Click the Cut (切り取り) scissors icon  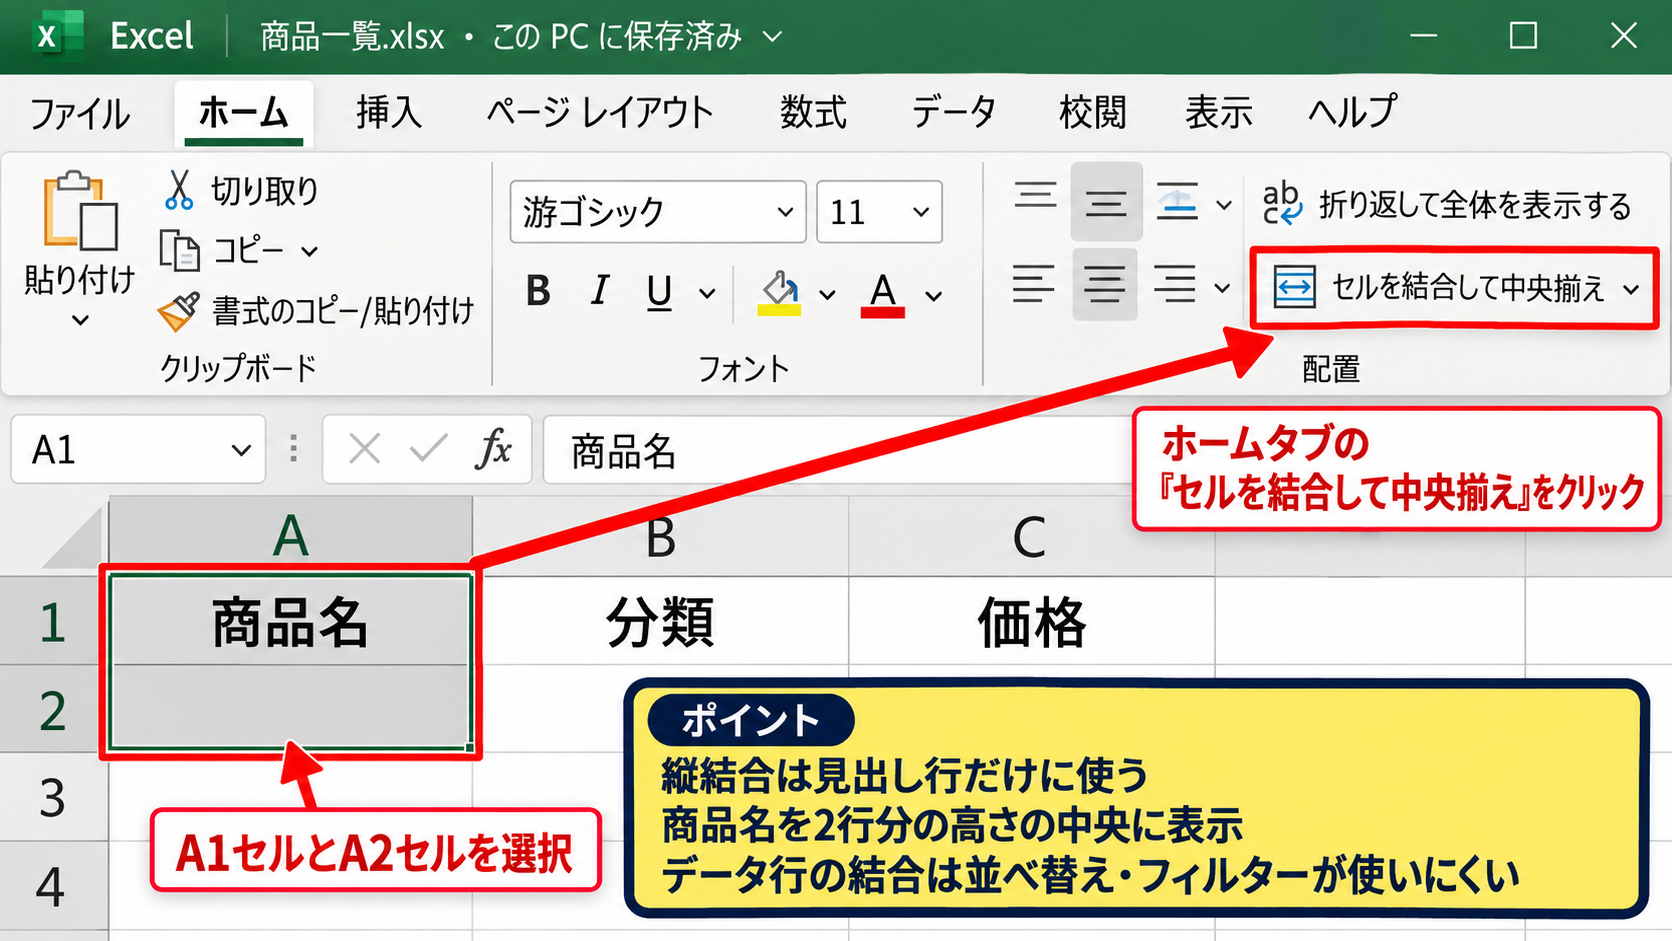(178, 189)
